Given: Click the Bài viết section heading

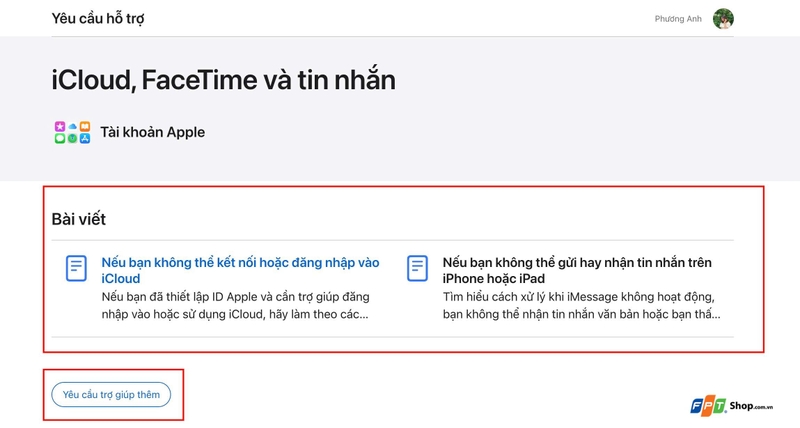Looking at the screenshot, I should click(79, 219).
